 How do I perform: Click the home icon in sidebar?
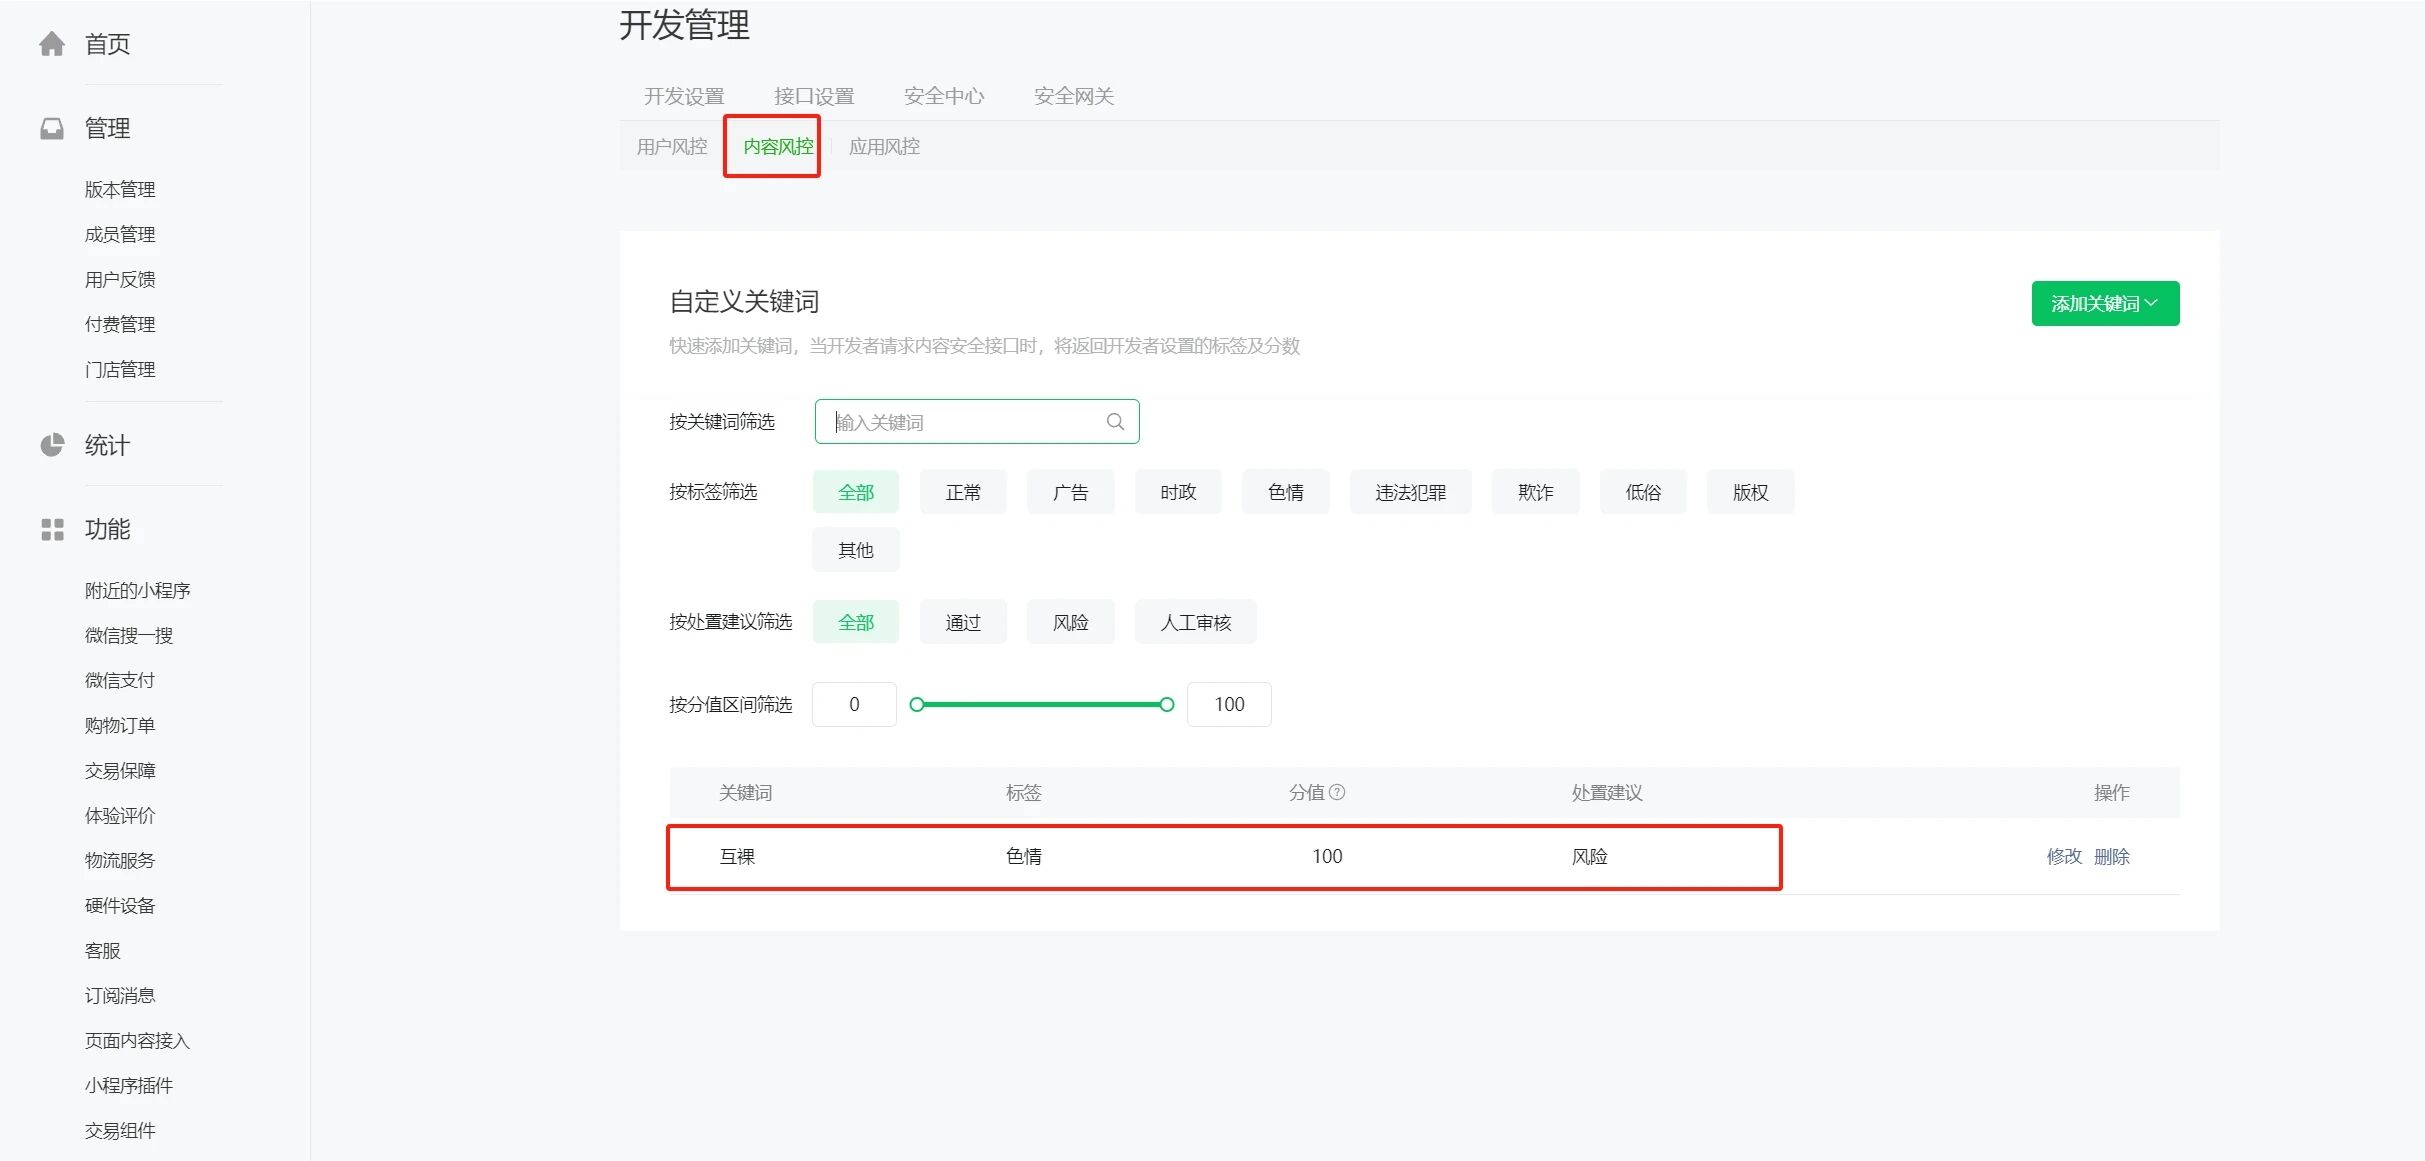[x=52, y=44]
